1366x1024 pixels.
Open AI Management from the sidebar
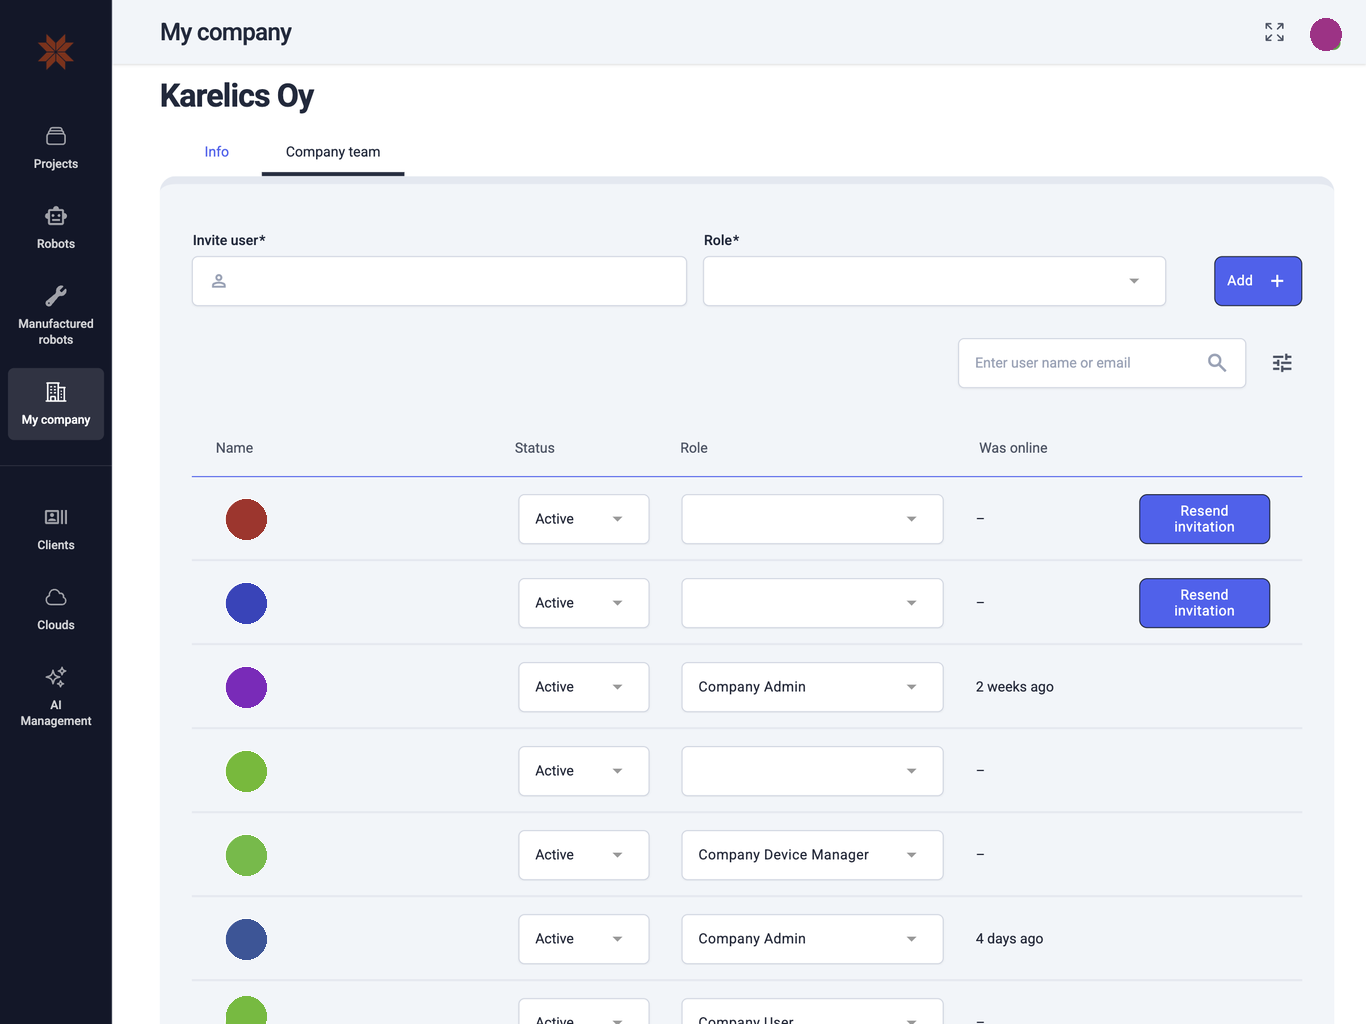pyautogui.click(x=56, y=697)
